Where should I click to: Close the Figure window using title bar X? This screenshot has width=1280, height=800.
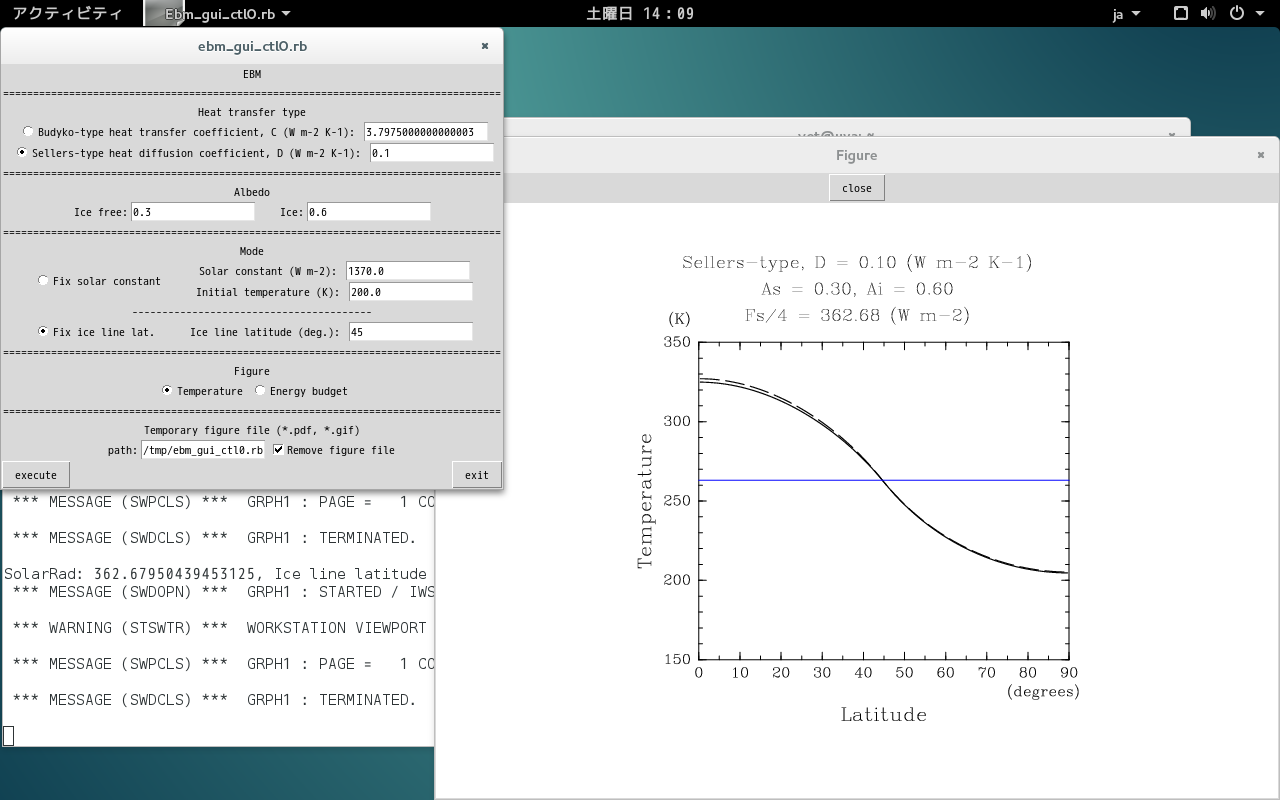click(1261, 155)
